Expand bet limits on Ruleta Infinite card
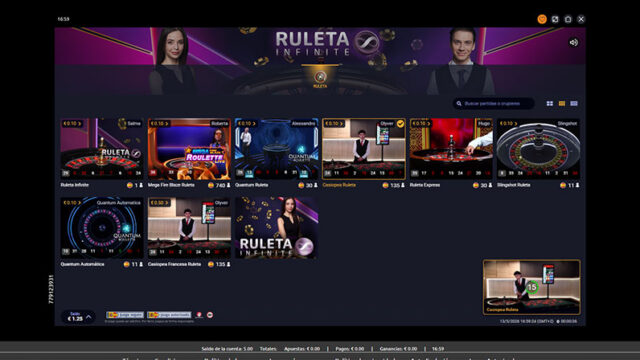This screenshot has width=640, height=360. 72,123
